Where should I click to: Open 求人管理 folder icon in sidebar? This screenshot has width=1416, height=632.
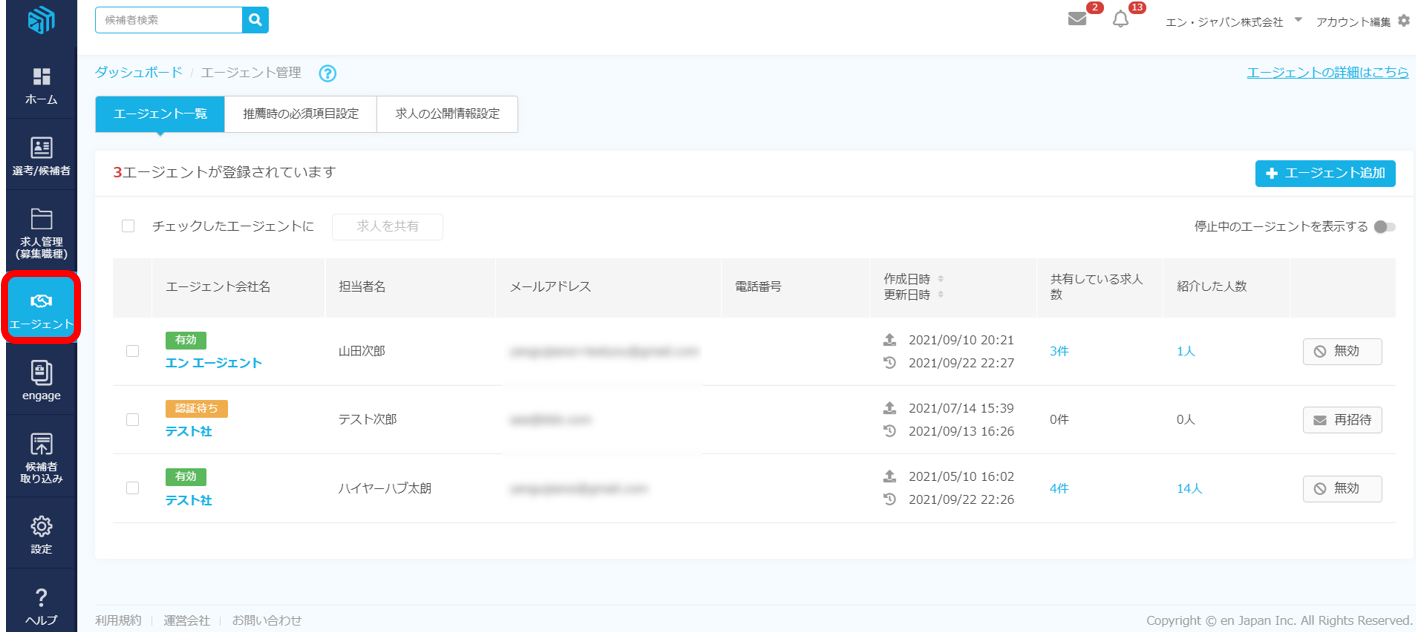(x=41, y=220)
